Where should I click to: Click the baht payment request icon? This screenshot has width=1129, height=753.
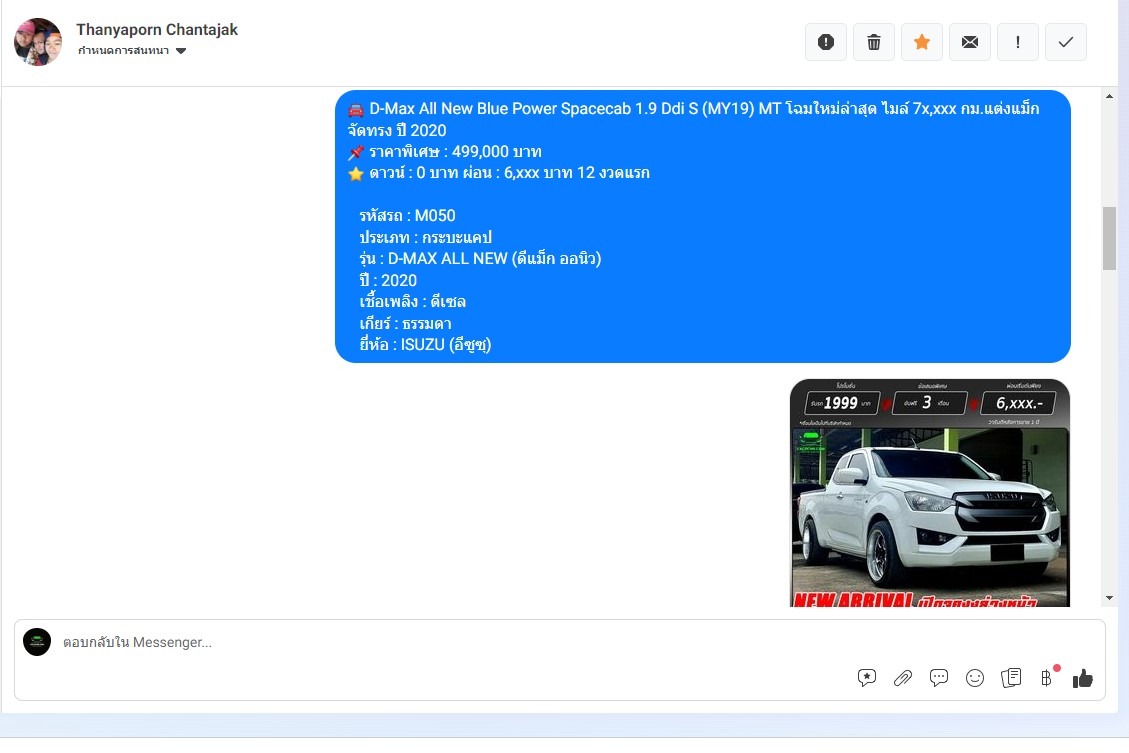pos(1046,677)
